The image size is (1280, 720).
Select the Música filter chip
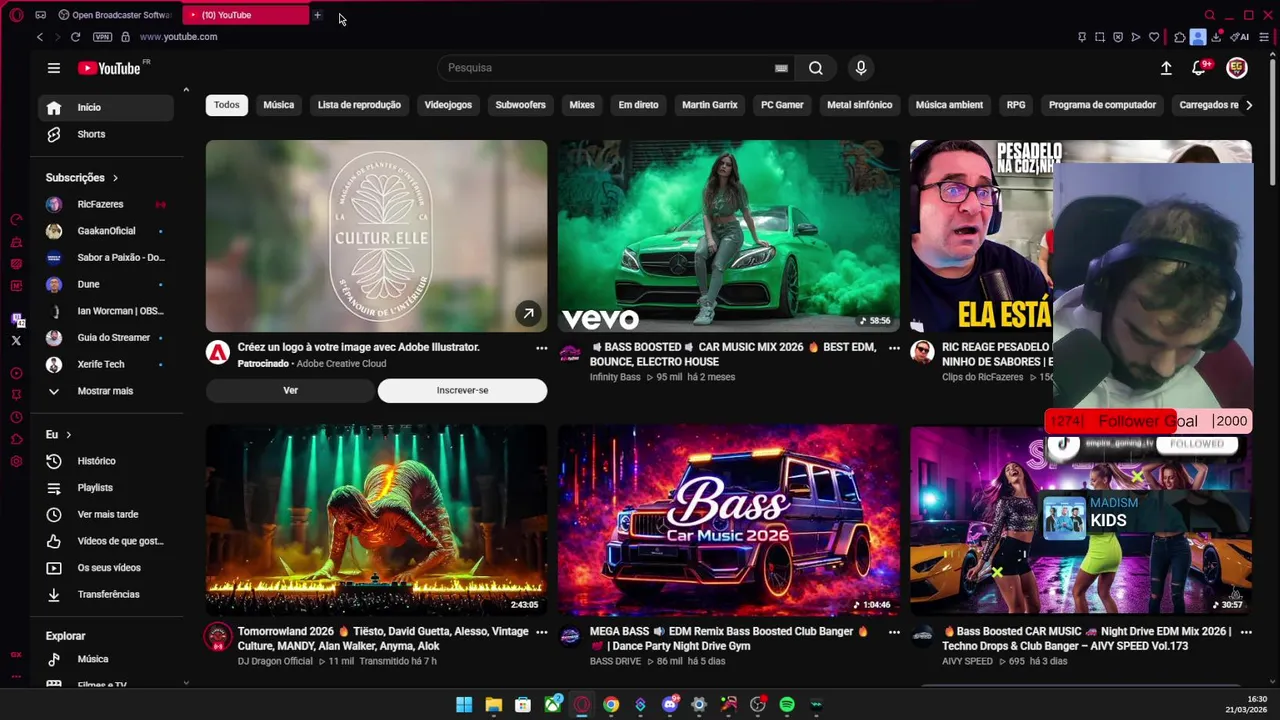coord(278,105)
